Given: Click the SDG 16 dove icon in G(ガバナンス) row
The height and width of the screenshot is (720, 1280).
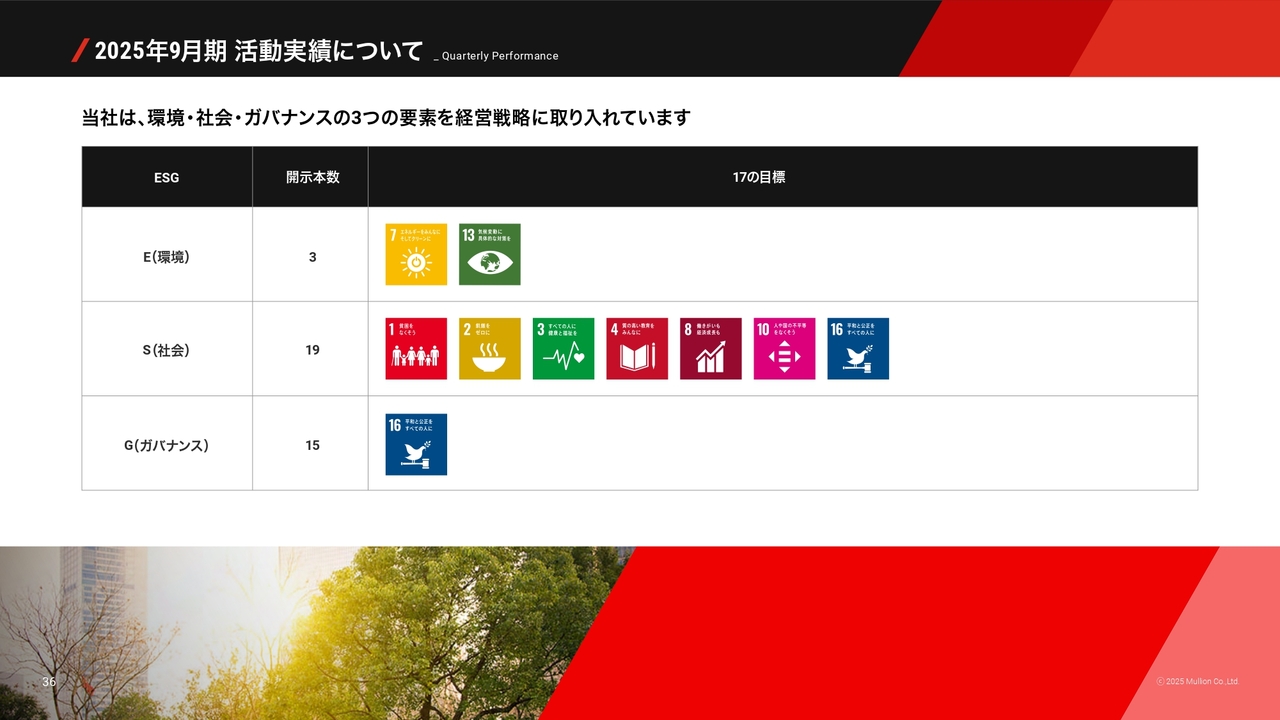Looking at the screenshot, I should coord(416,444).
